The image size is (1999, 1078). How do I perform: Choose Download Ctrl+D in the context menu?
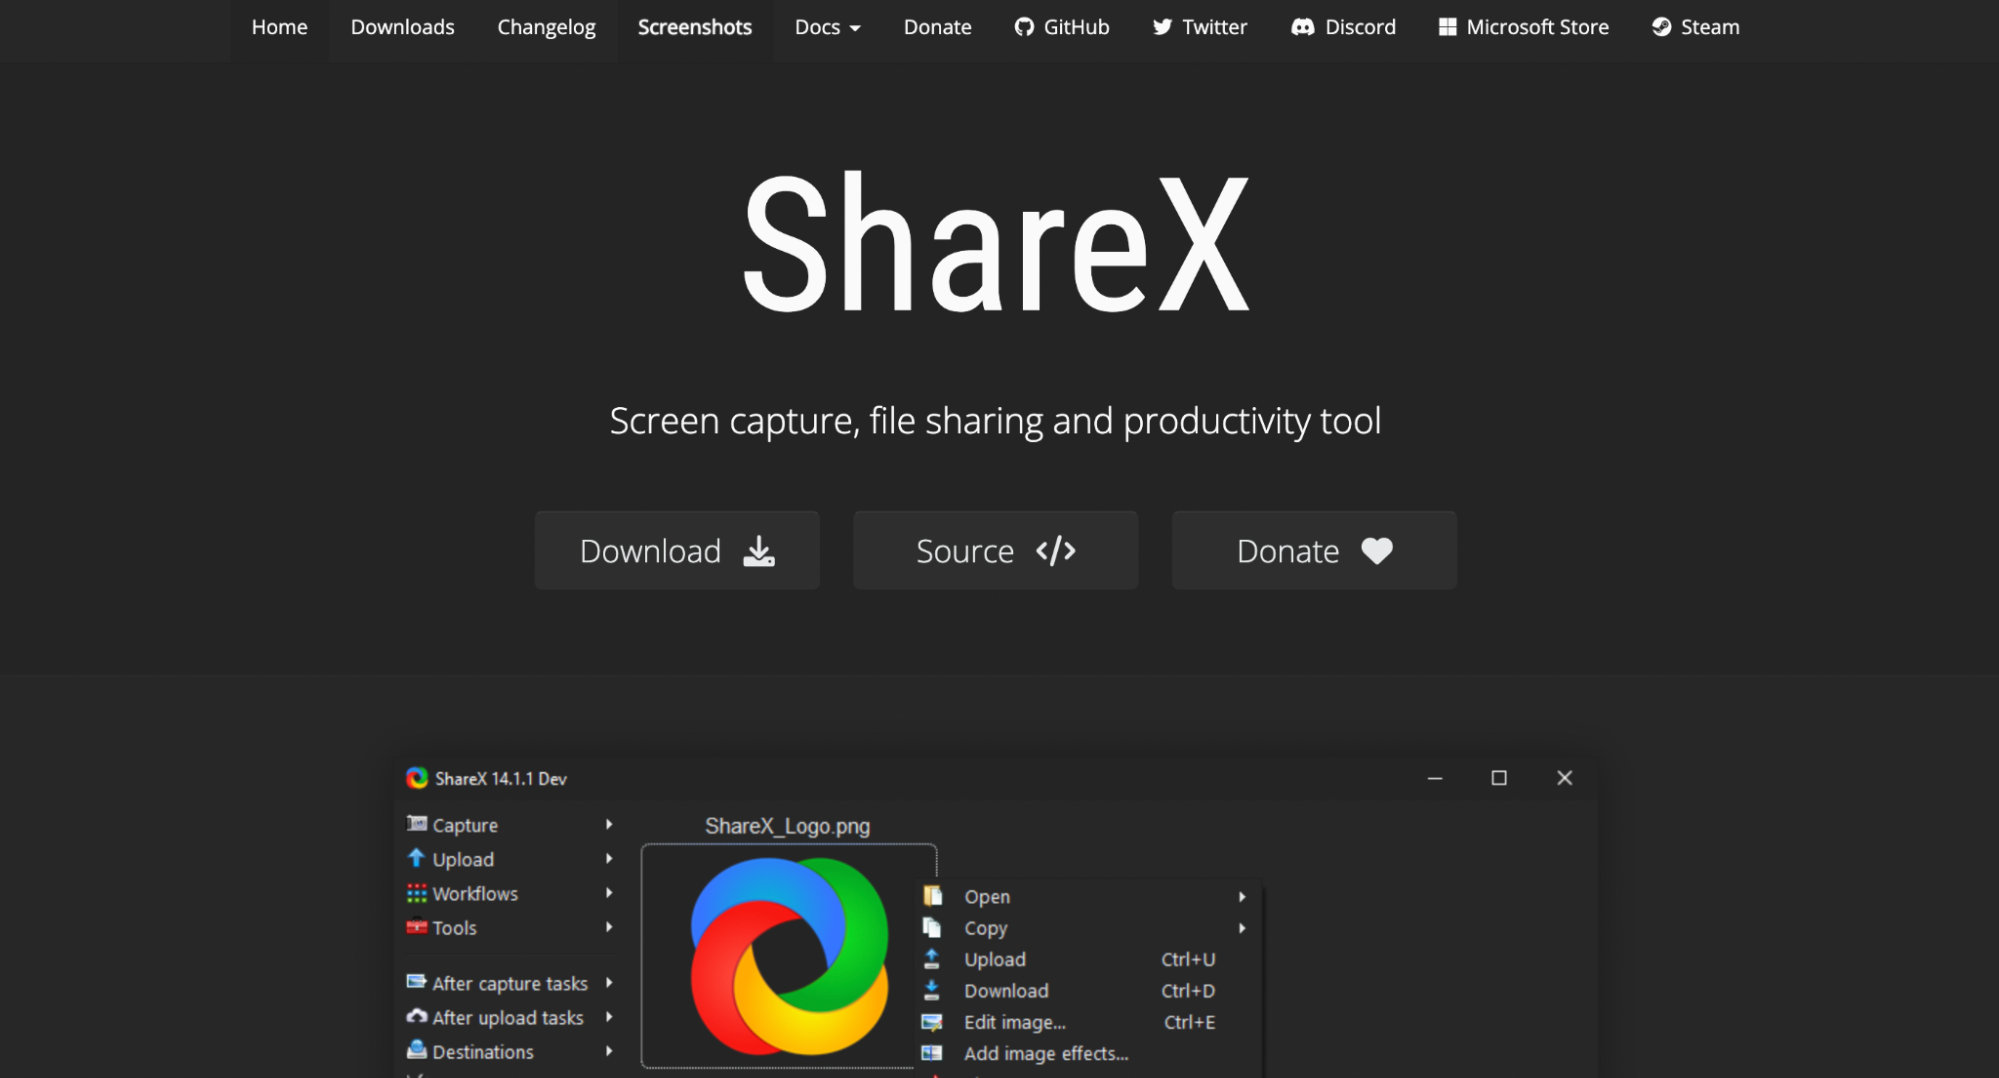click(x=1088, y=991)
